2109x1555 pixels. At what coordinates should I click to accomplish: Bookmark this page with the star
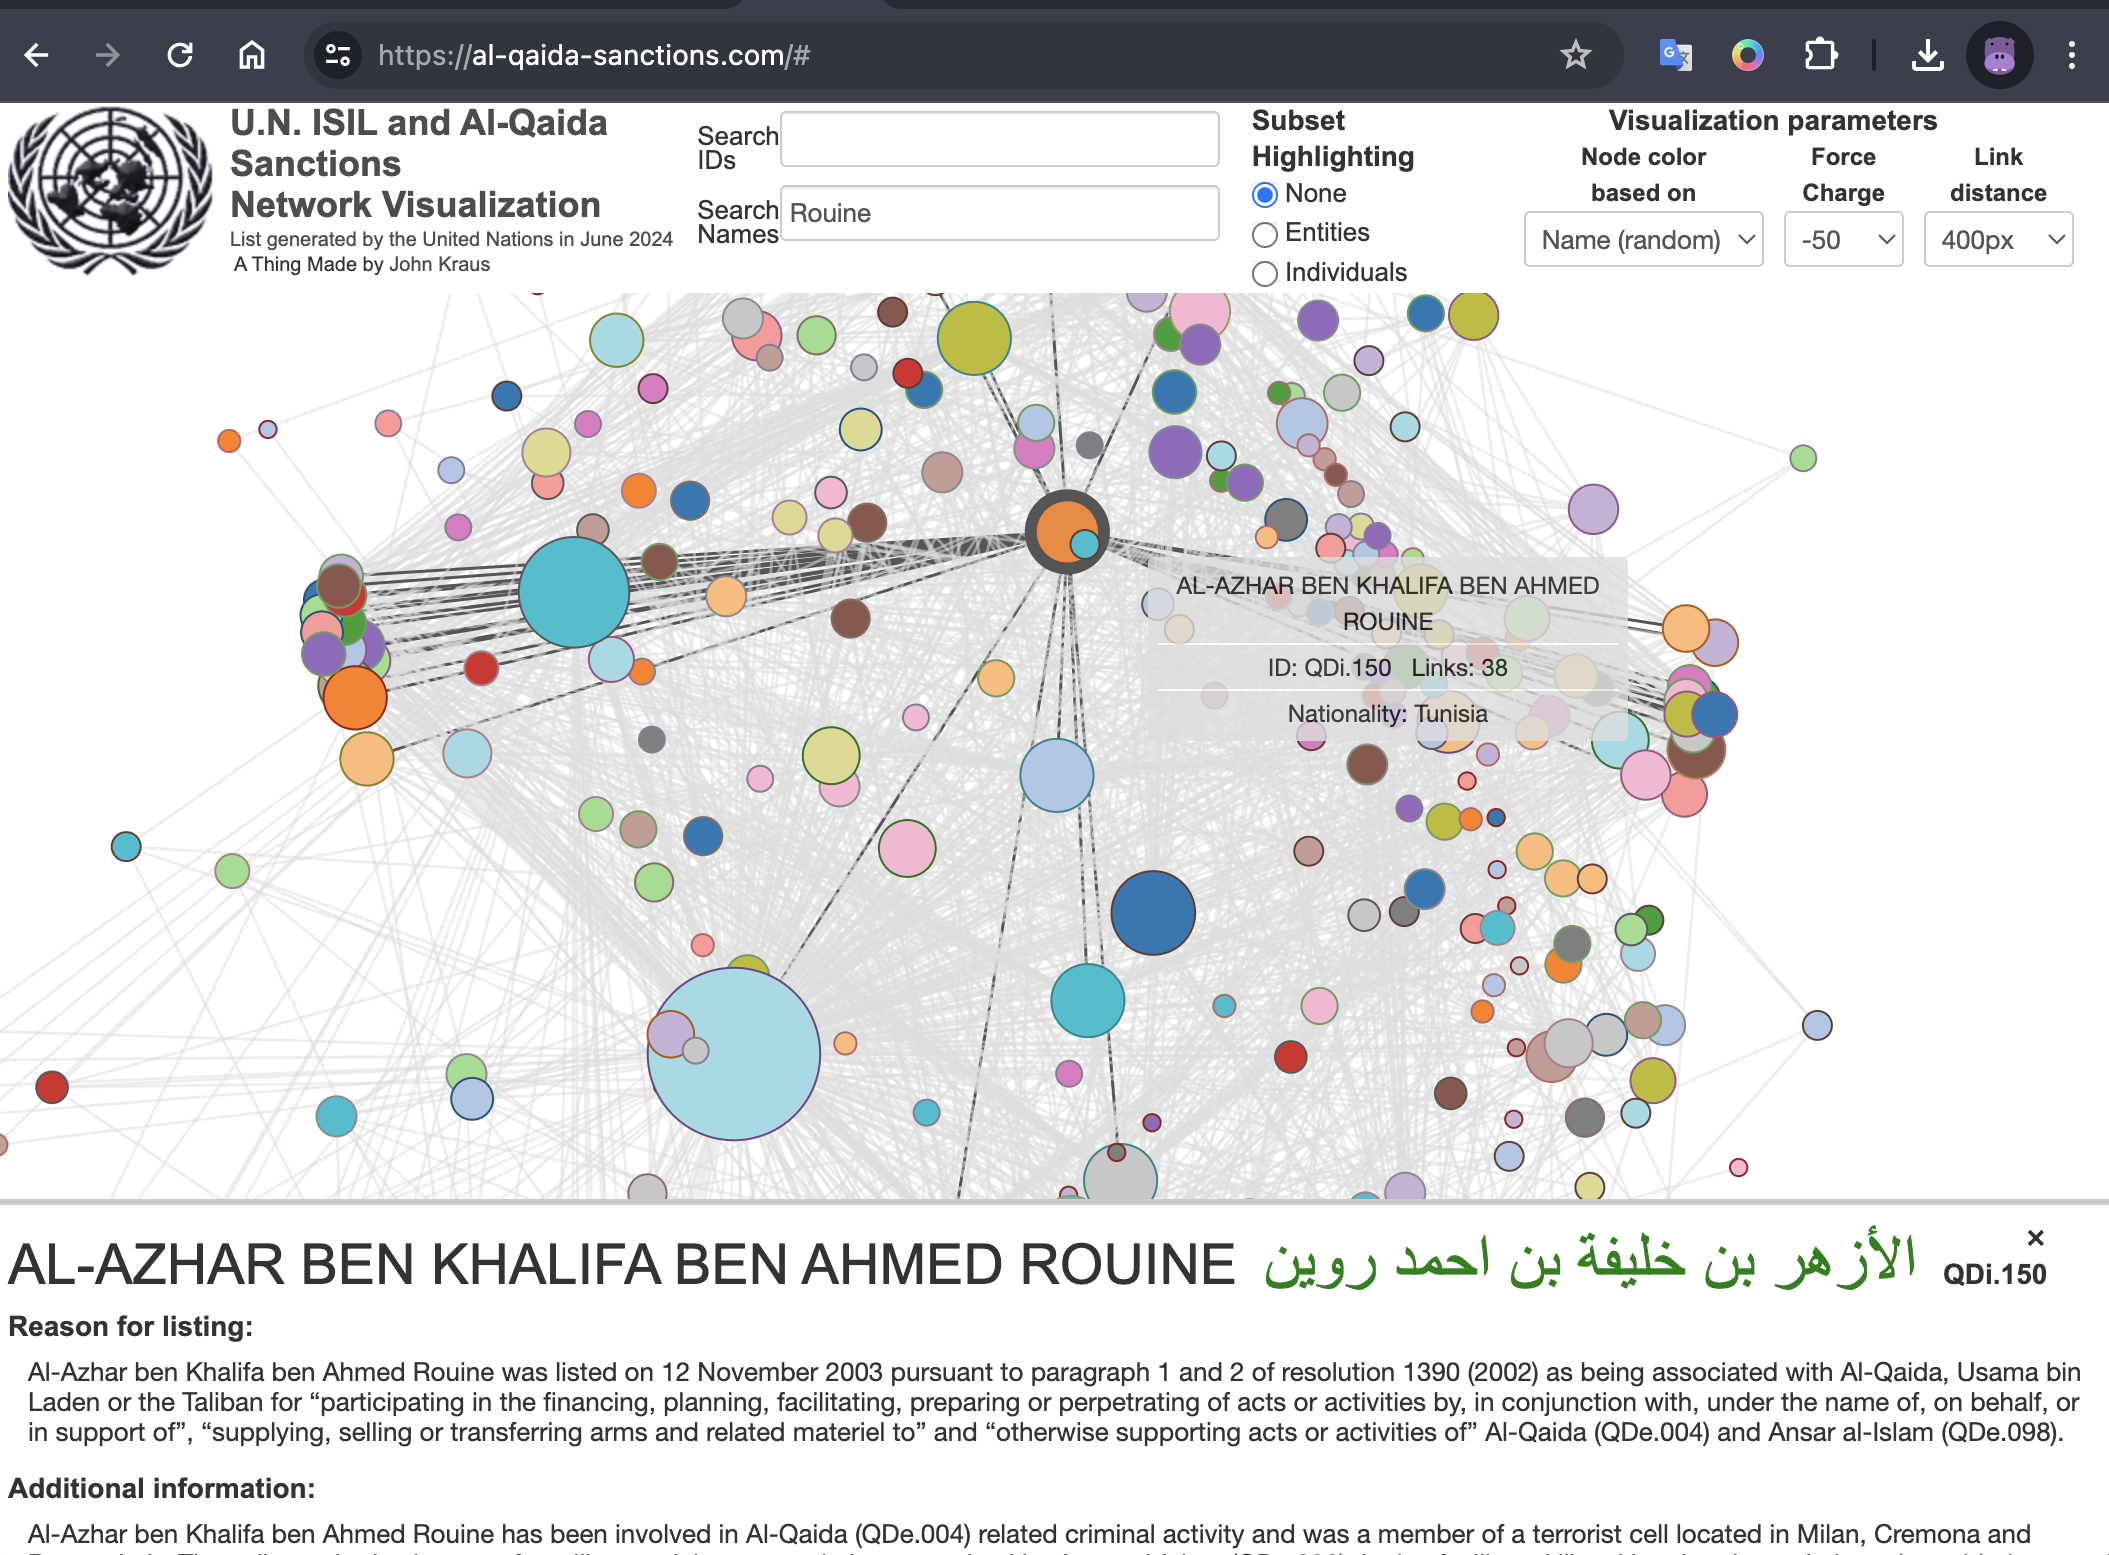pyautogui.click(x=1575, y=55)
